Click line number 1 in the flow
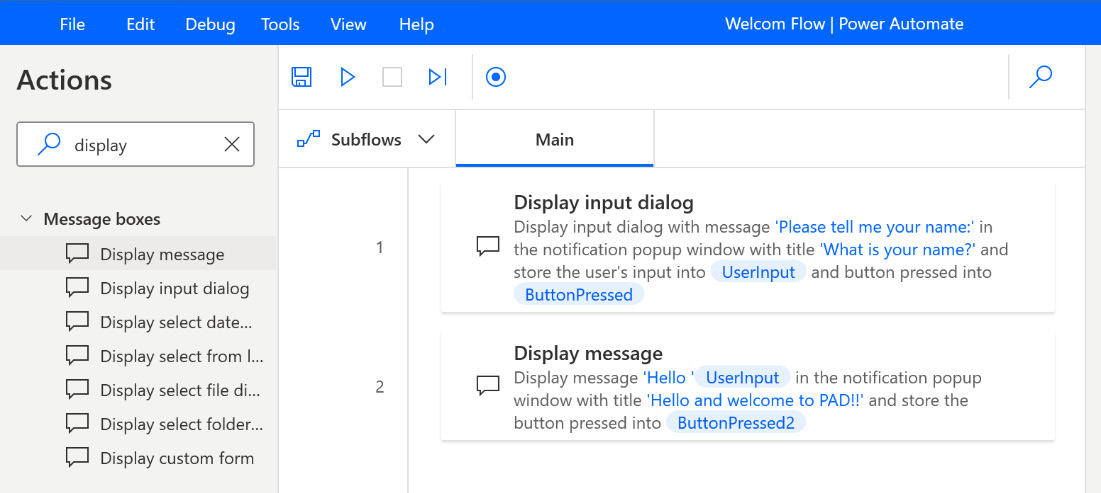The width and height of the screenshot is (1101, 493). (x=380, y=247)
